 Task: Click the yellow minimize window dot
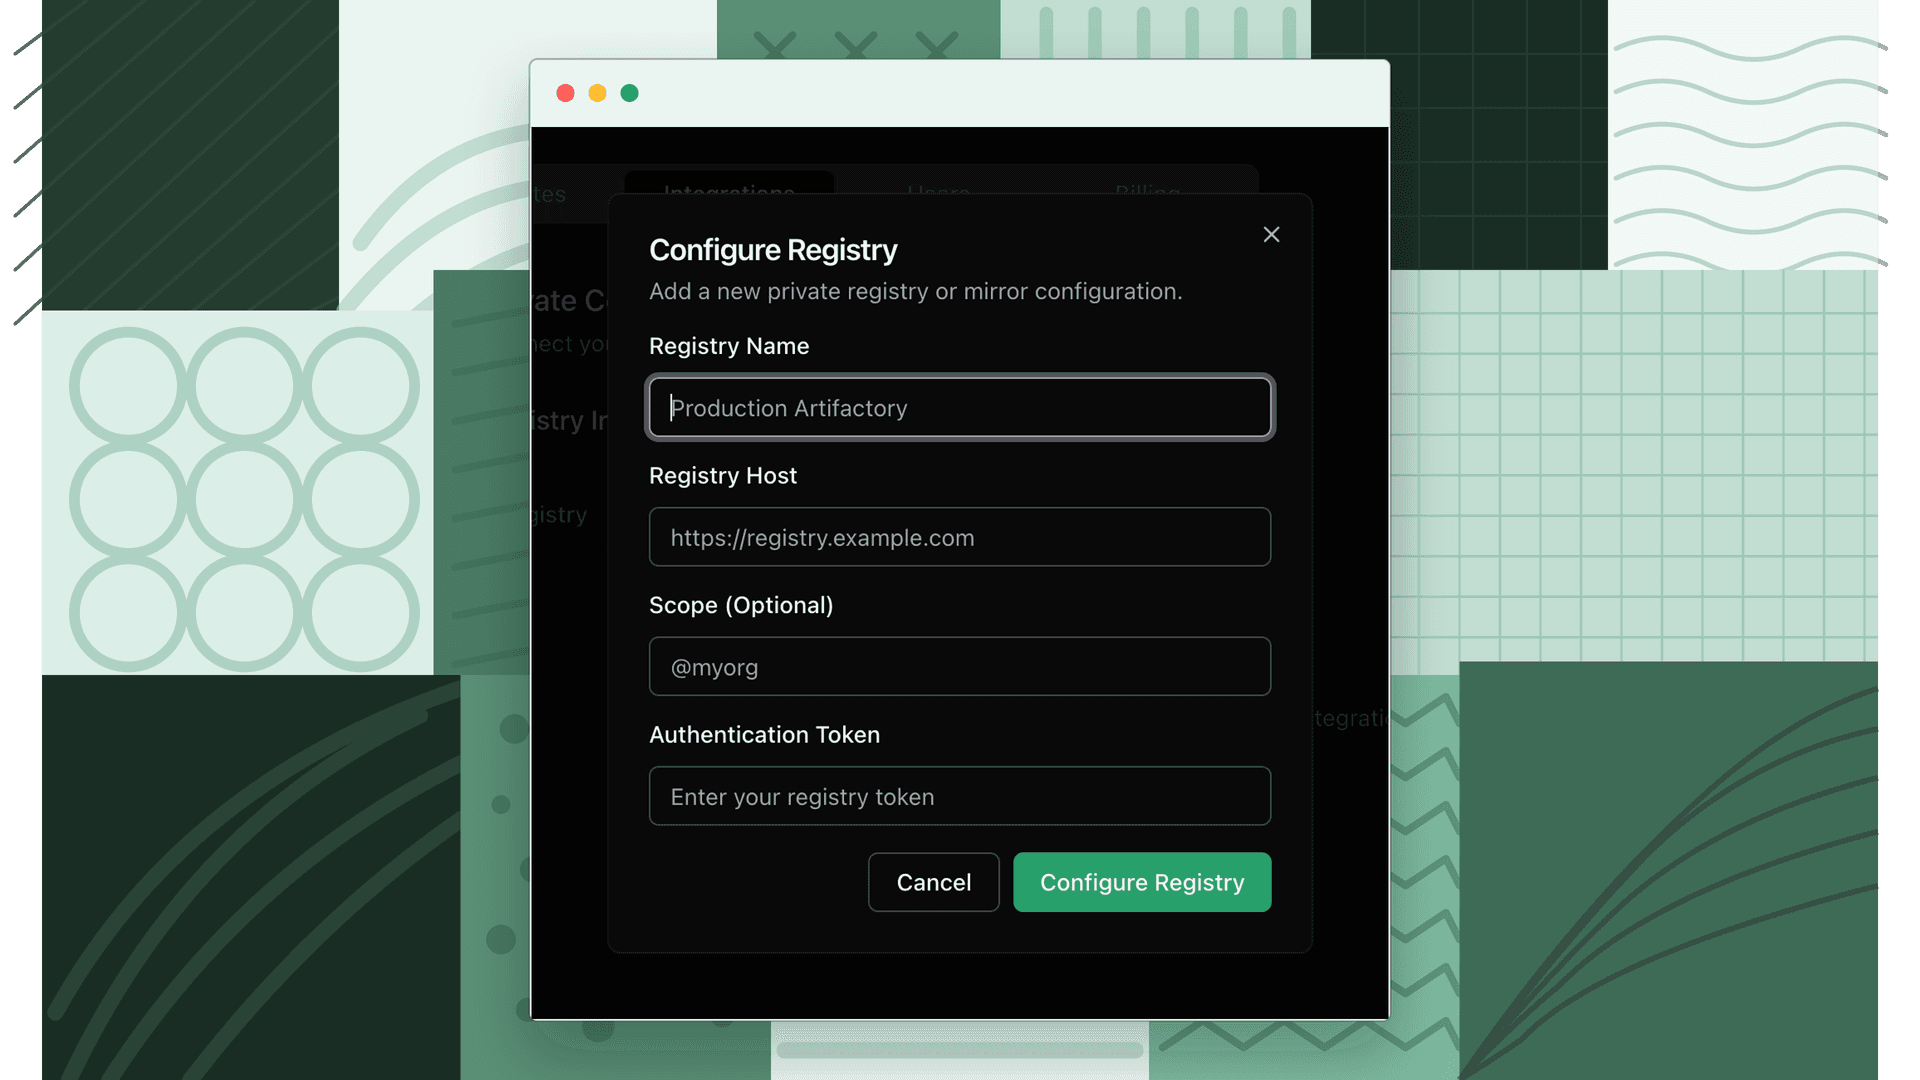tap(597, 93)
